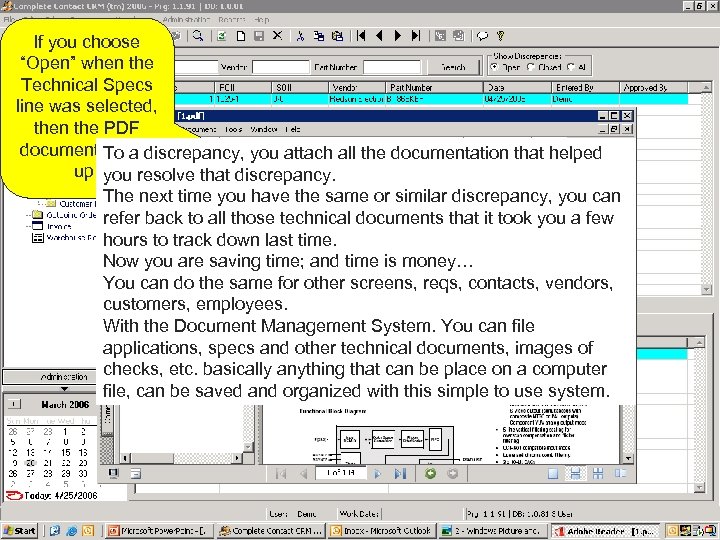Select All discrepancies radio button
The width and height of the screenshot is (720, 540).
571,67
